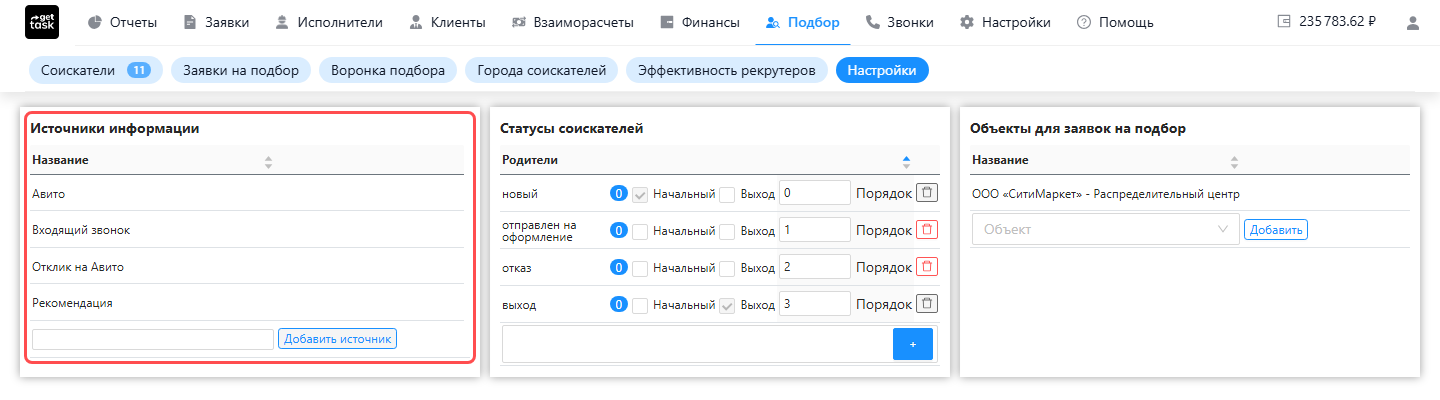Delete the 'отправлен на оформление' status

point(927,230)
